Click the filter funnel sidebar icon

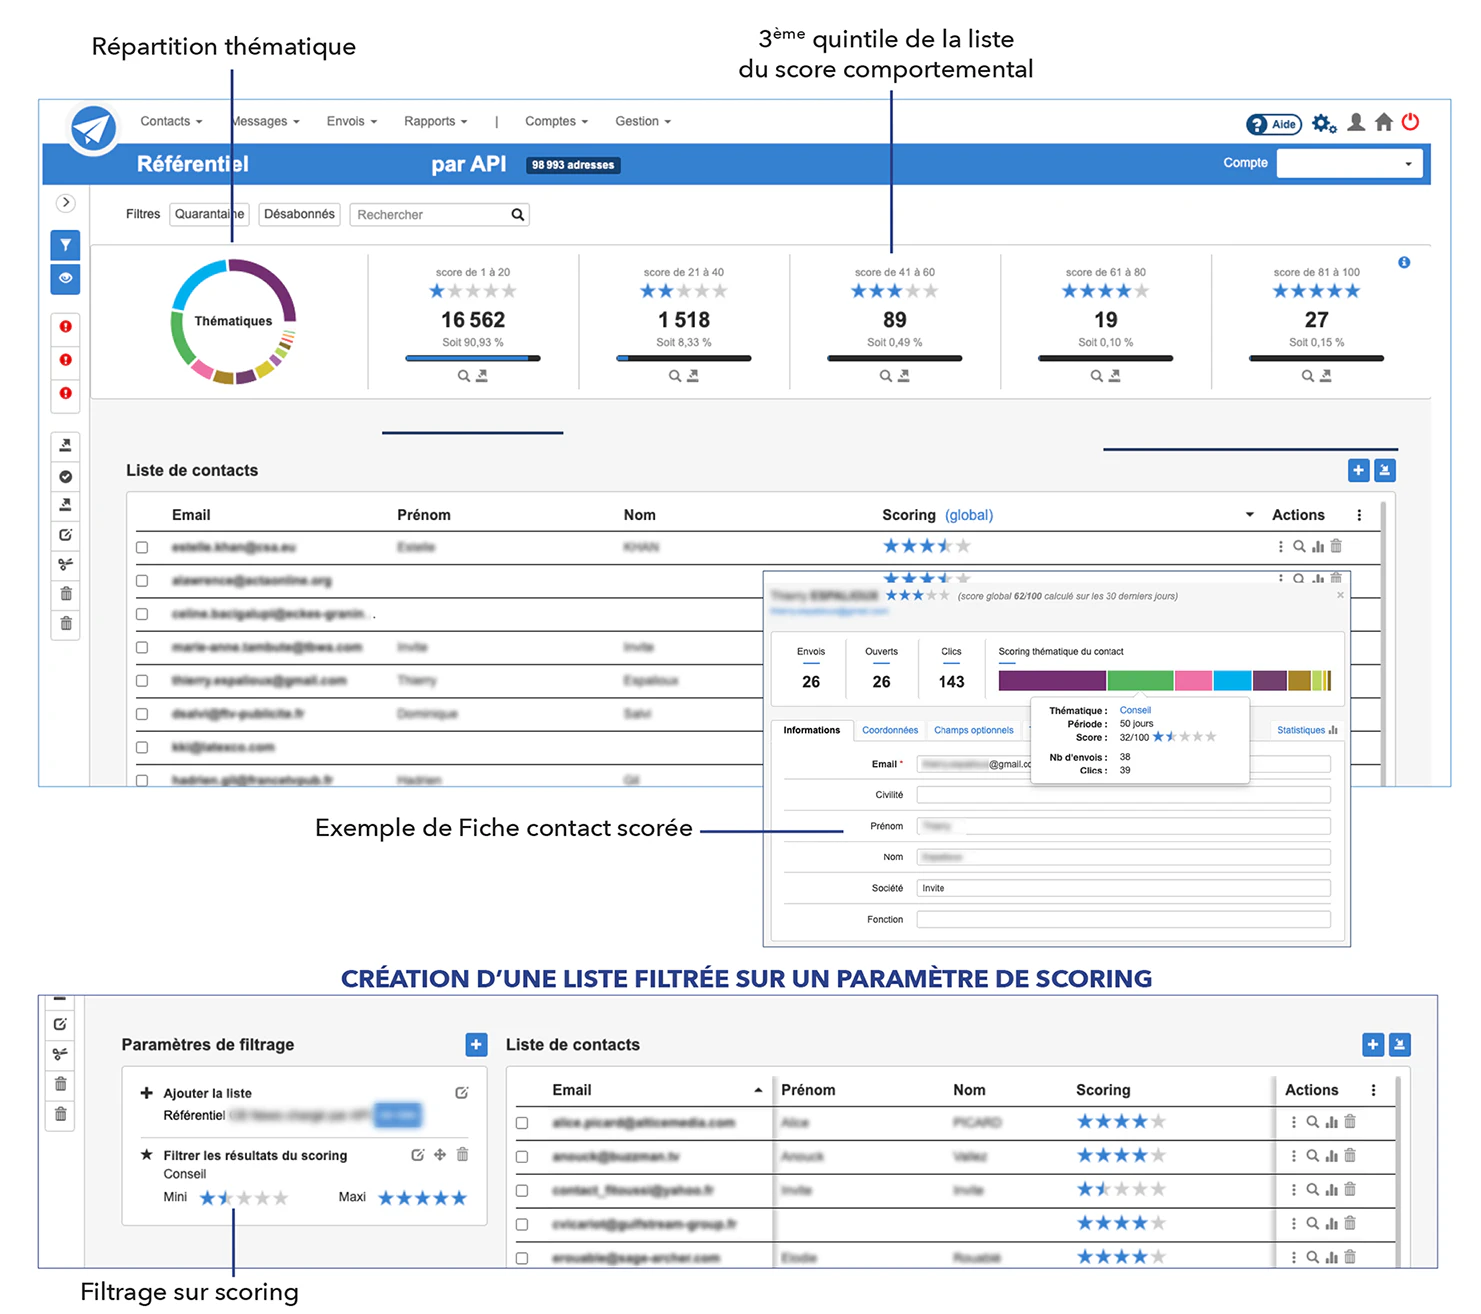(x=65, y=245)
